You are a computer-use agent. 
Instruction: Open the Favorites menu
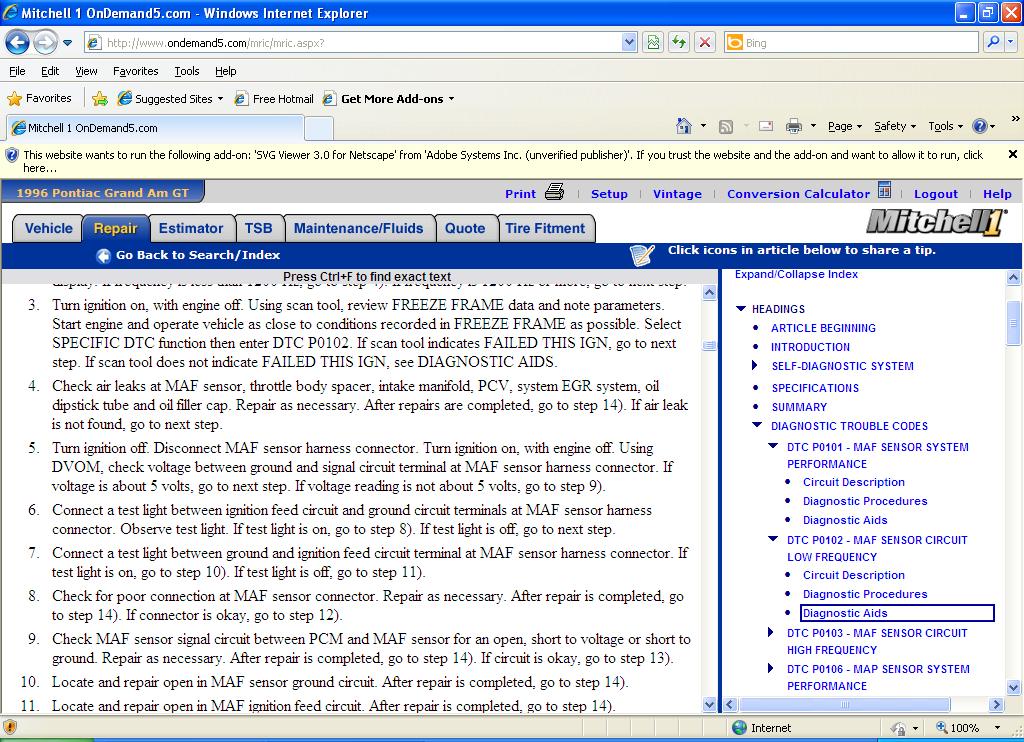tap(135, 71)
